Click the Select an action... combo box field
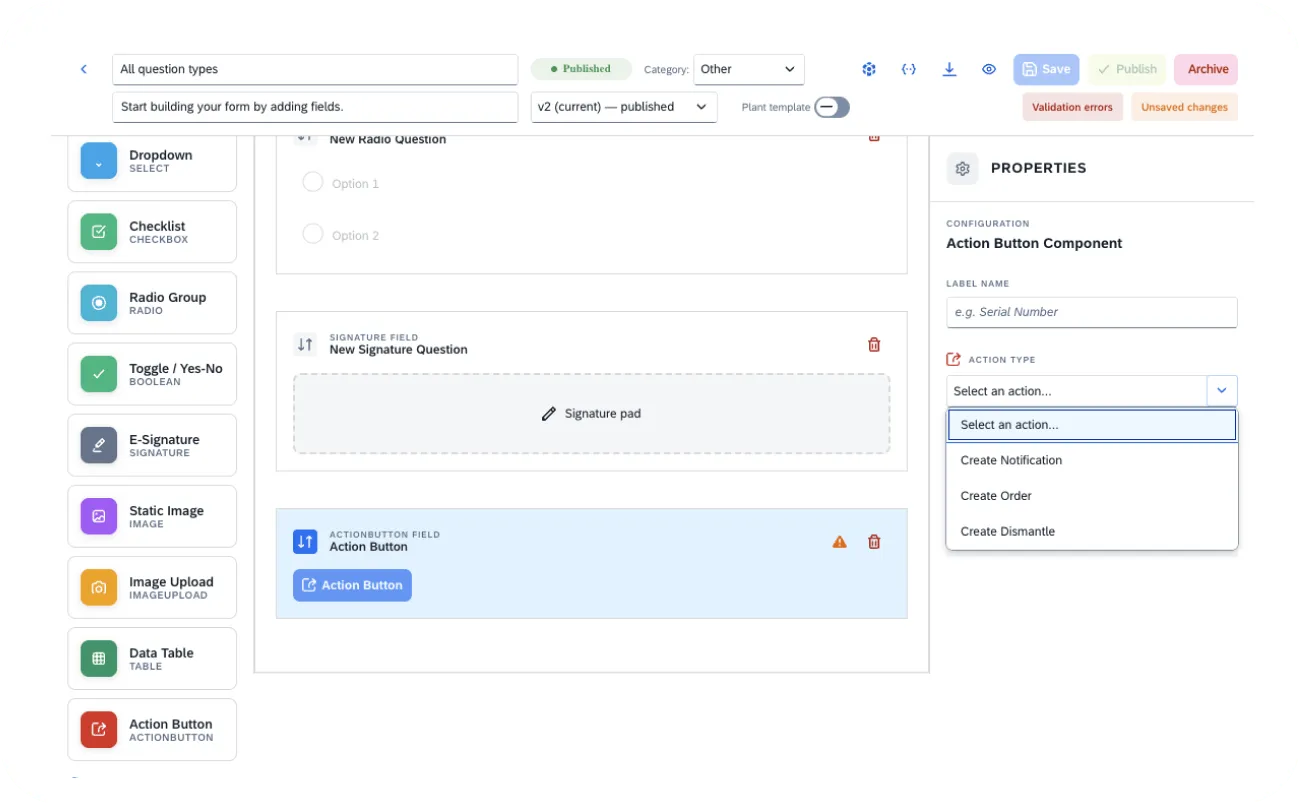This screenshot has width=1300, height=804. [1077, 391]
